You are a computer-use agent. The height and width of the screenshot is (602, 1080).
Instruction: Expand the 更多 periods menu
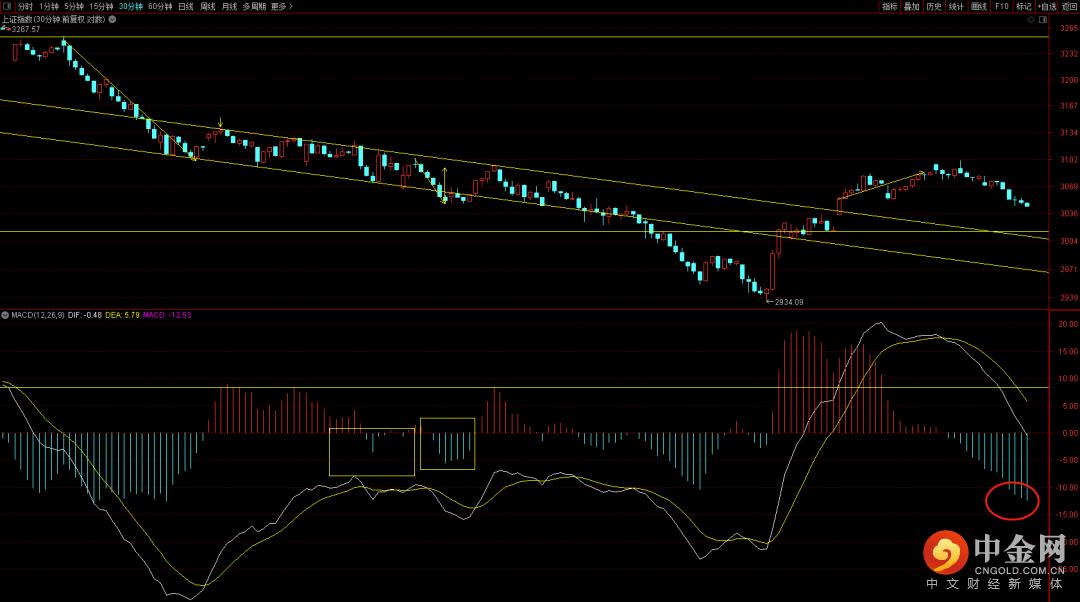[281, 6]
